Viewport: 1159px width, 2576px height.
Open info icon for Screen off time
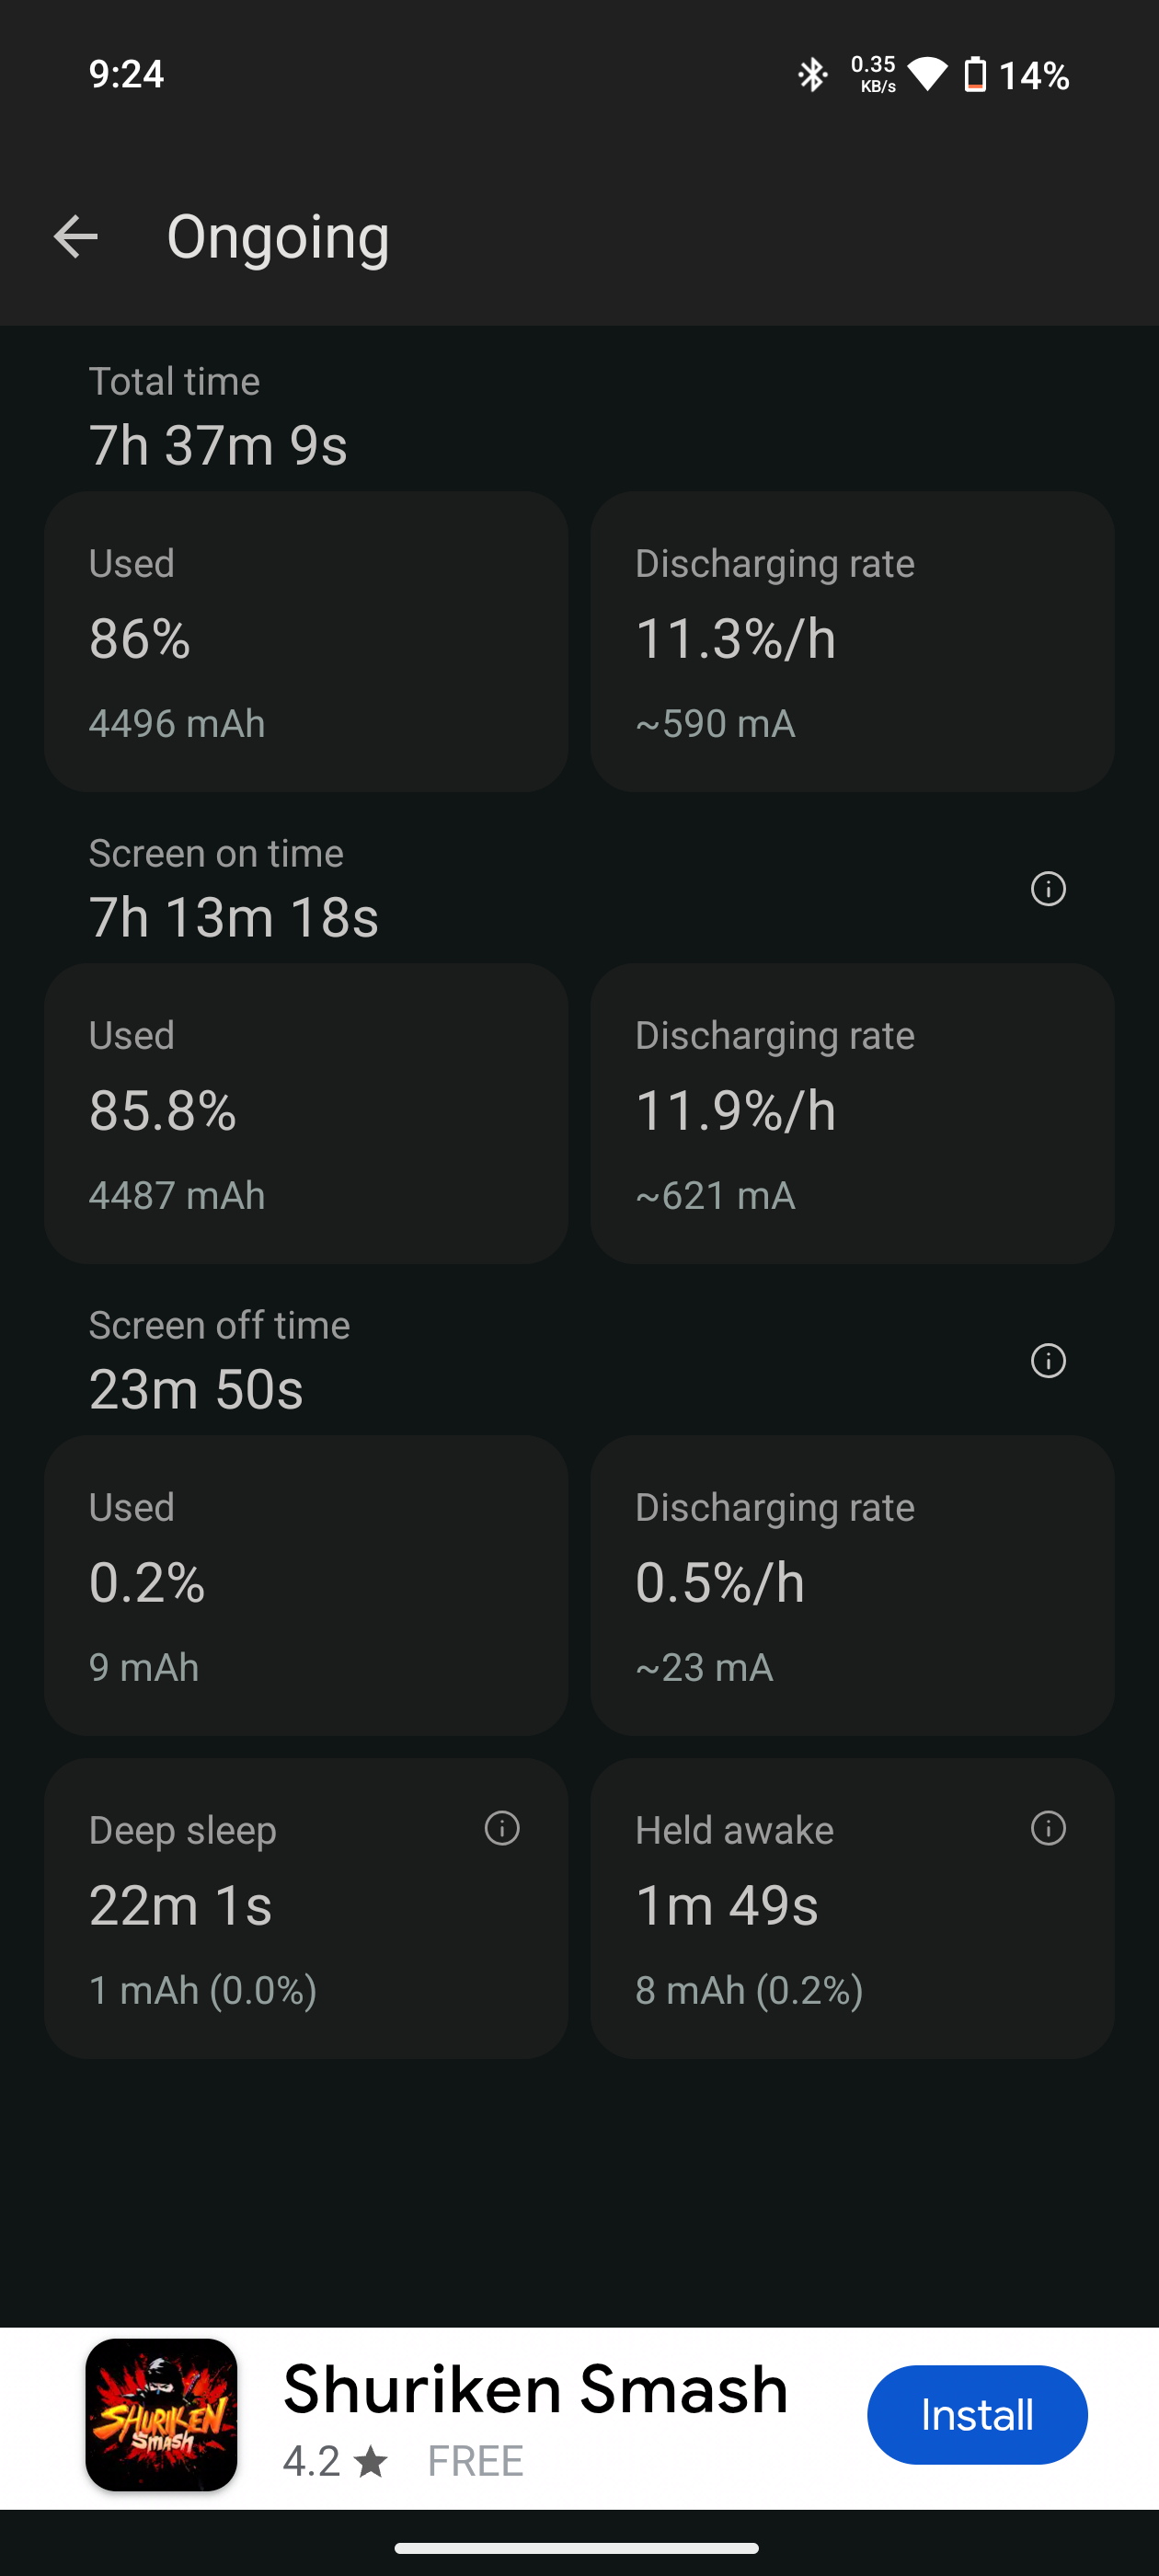click(x=1047, y=1360)
